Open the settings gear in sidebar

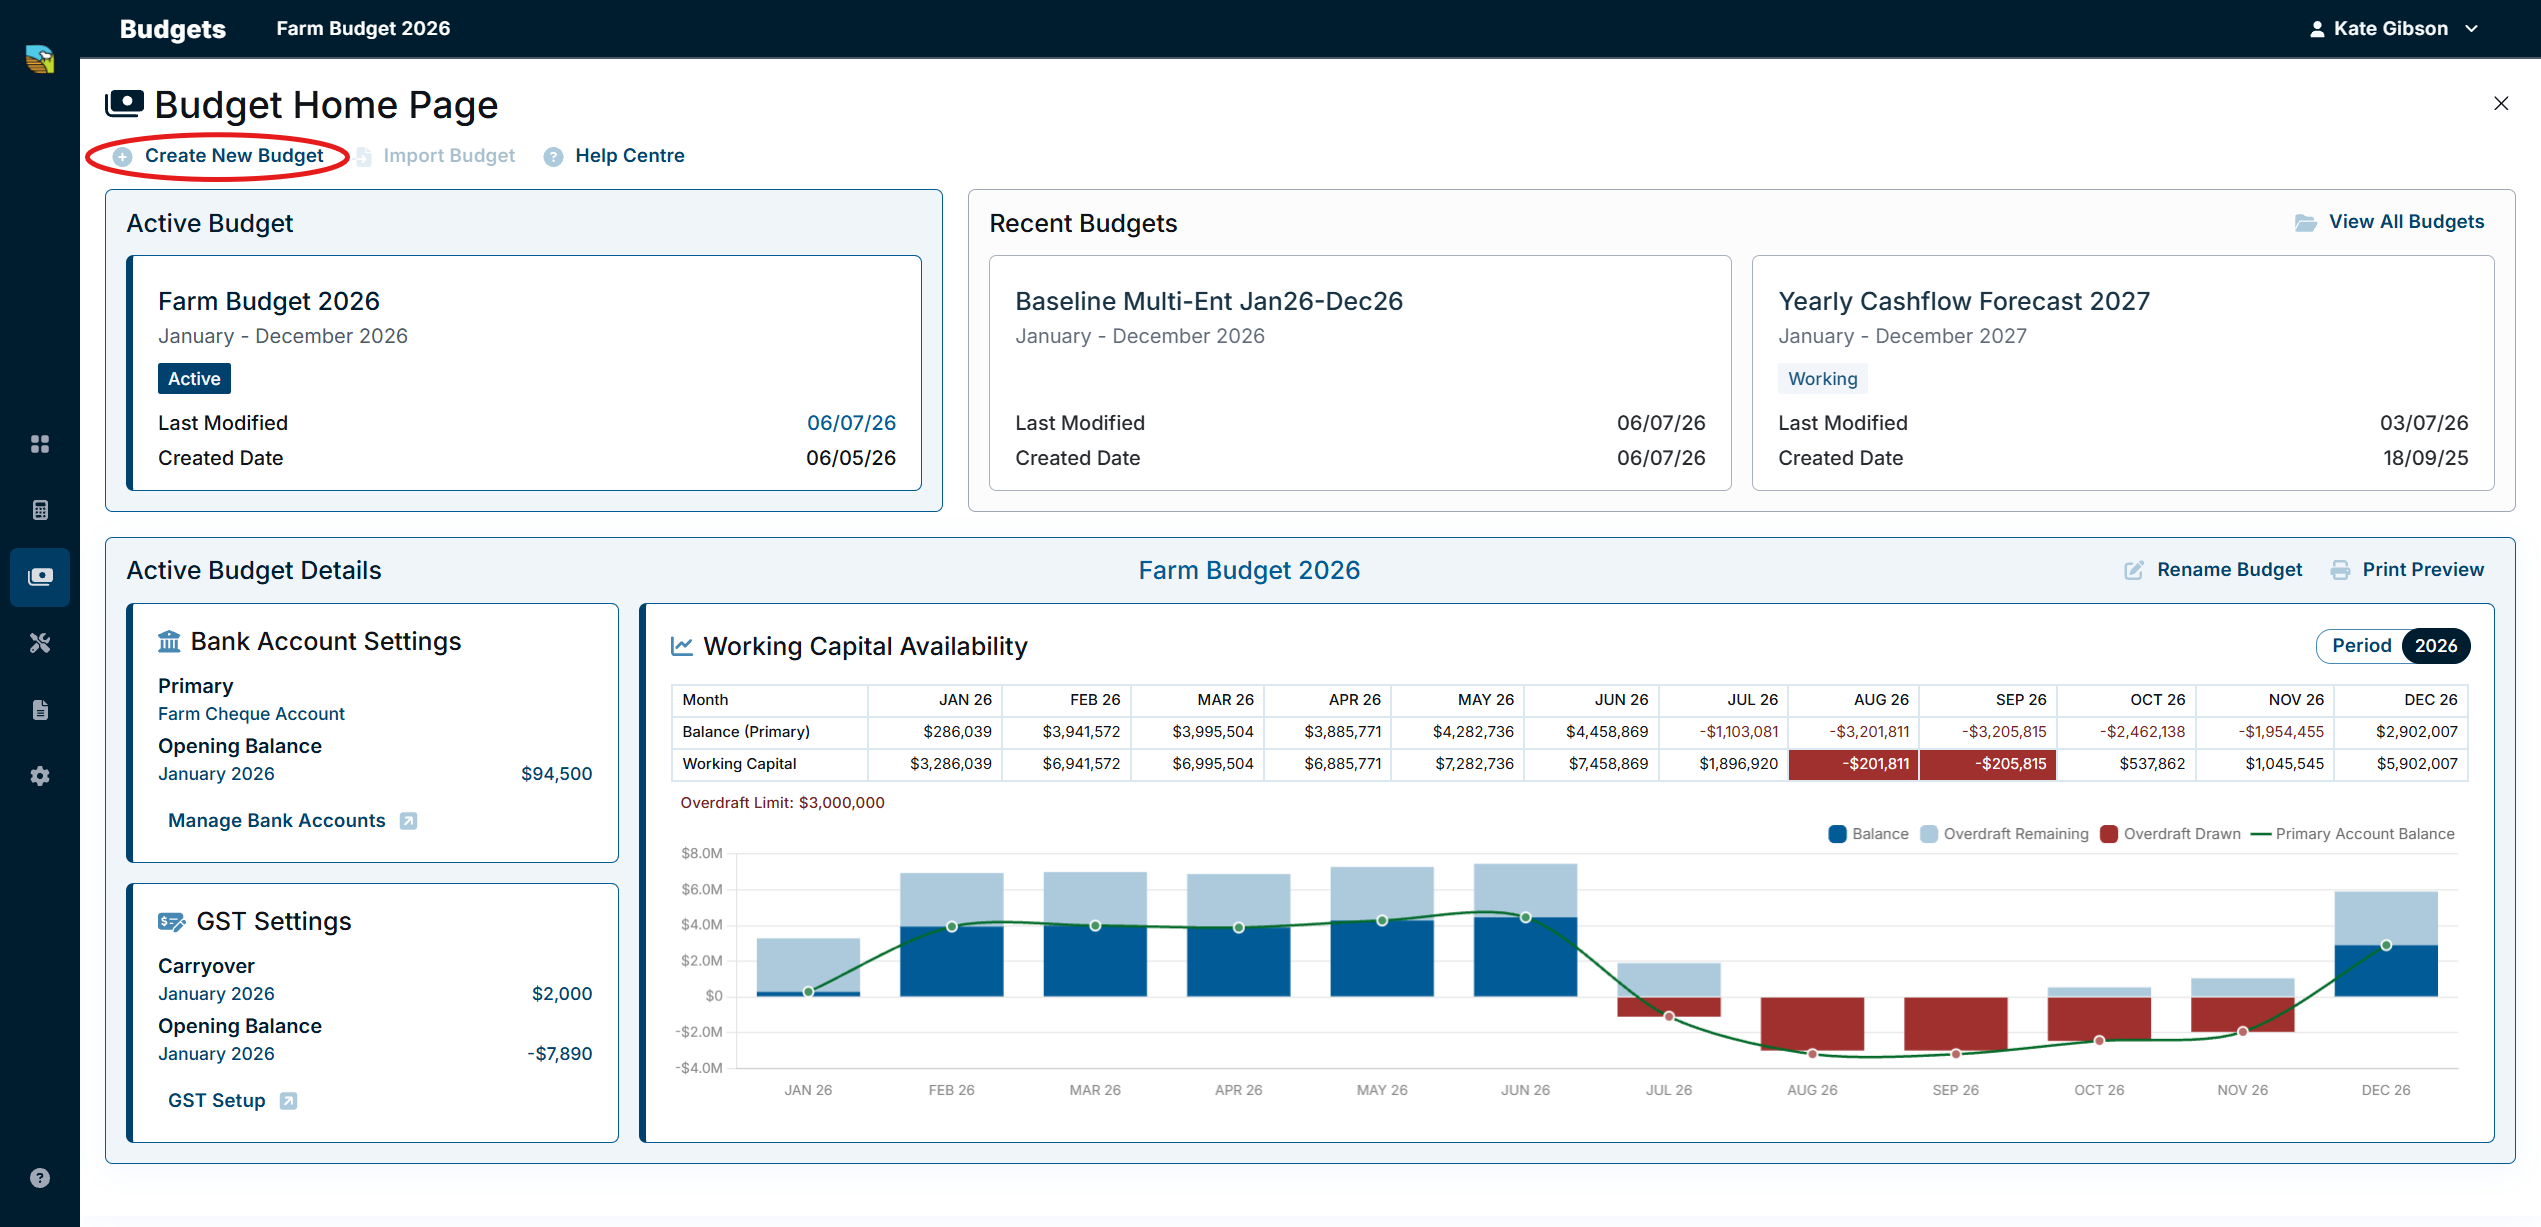tap(40, 776)
